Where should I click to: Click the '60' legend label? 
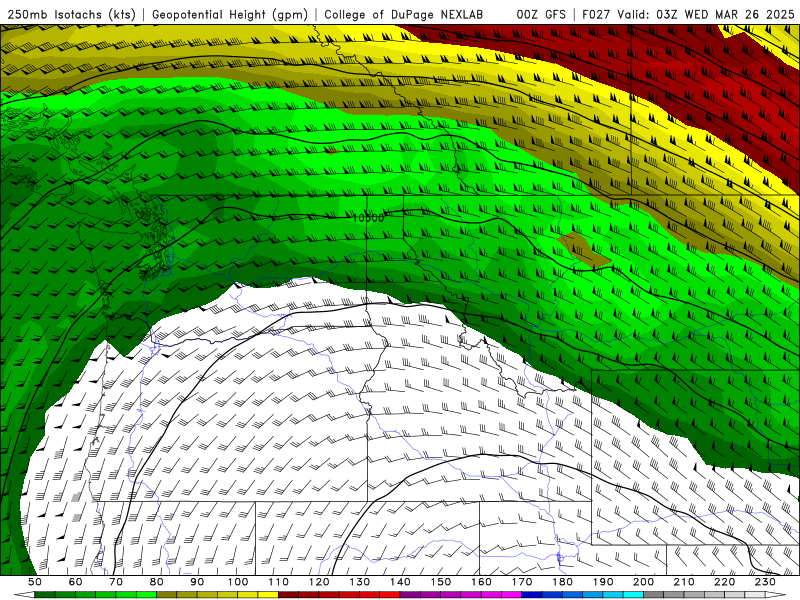tap(76, 582)
